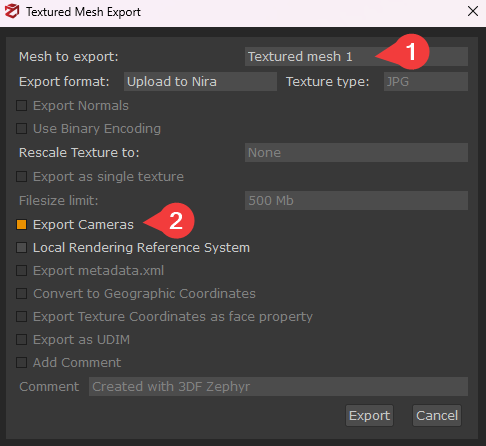Check the Add Comment checkbox

(x=22, y=363)
